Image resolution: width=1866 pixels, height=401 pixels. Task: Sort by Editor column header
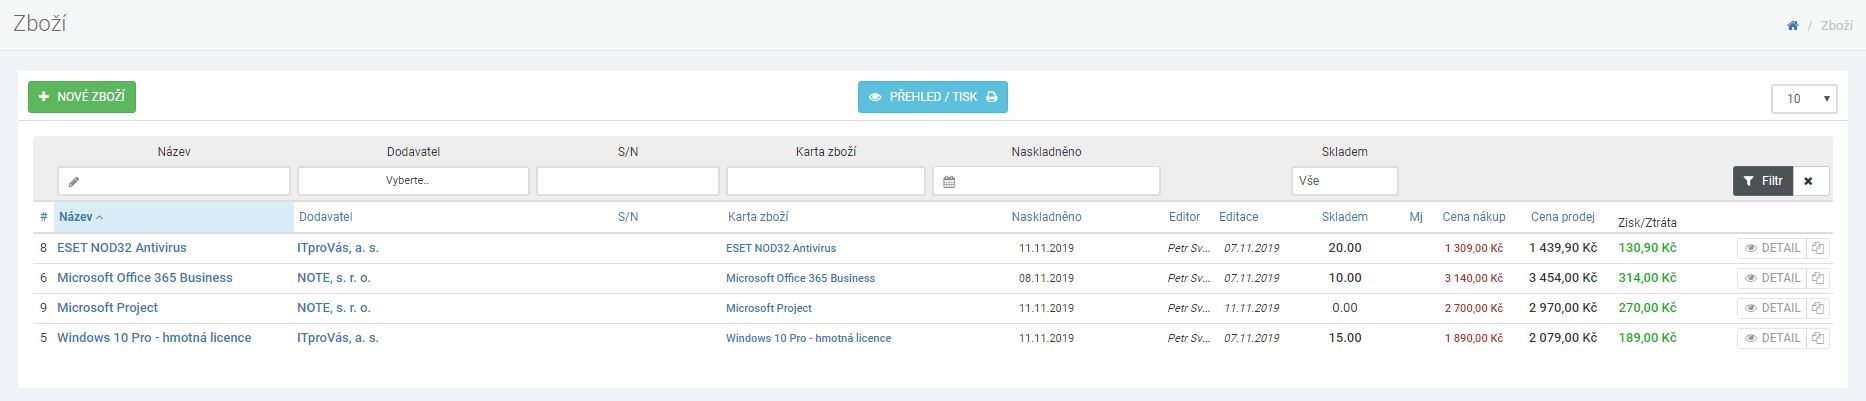click(1184, 217)
